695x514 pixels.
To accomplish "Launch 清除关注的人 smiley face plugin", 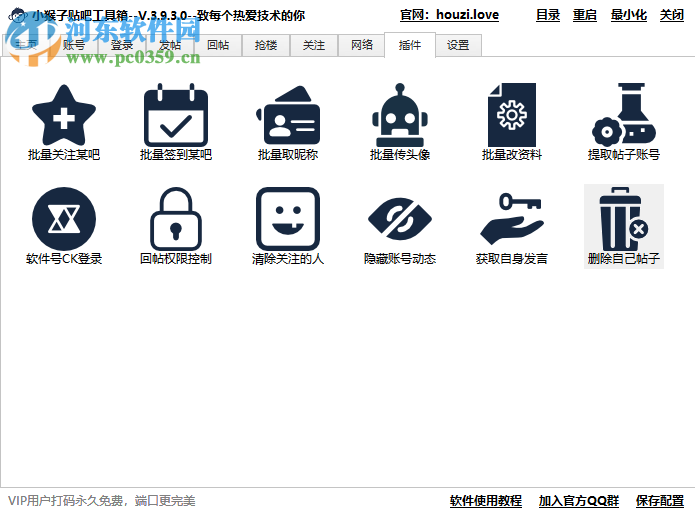I will point(288,226).
